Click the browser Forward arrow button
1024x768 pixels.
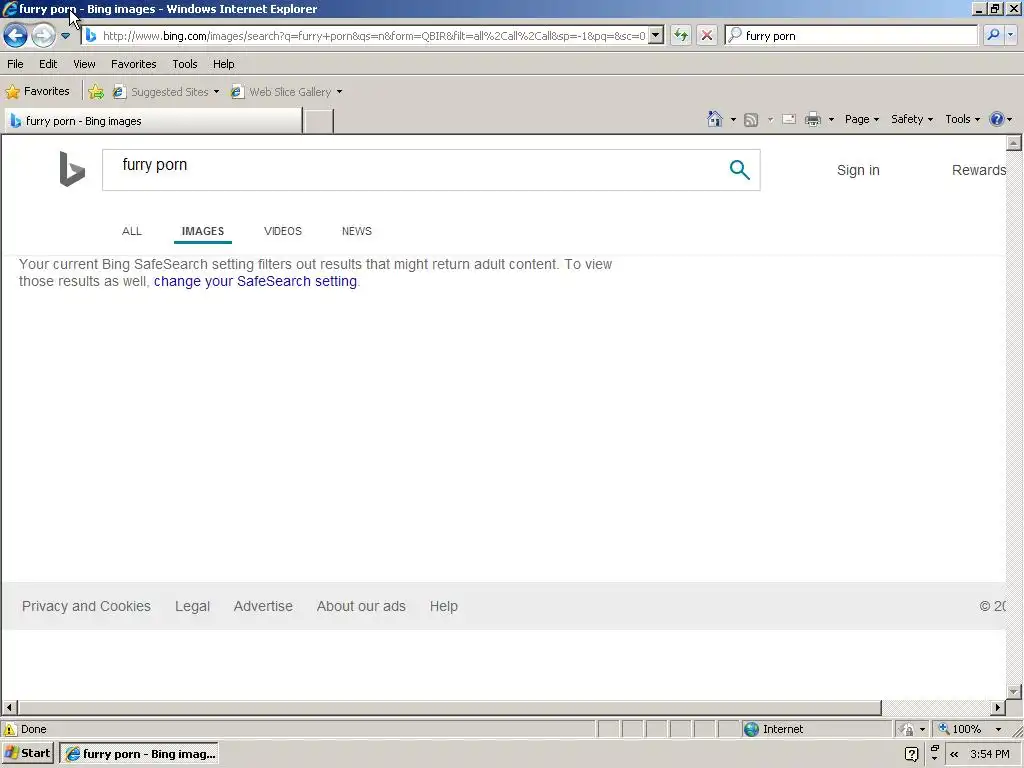pyautogui.click(x=43, y=35)
